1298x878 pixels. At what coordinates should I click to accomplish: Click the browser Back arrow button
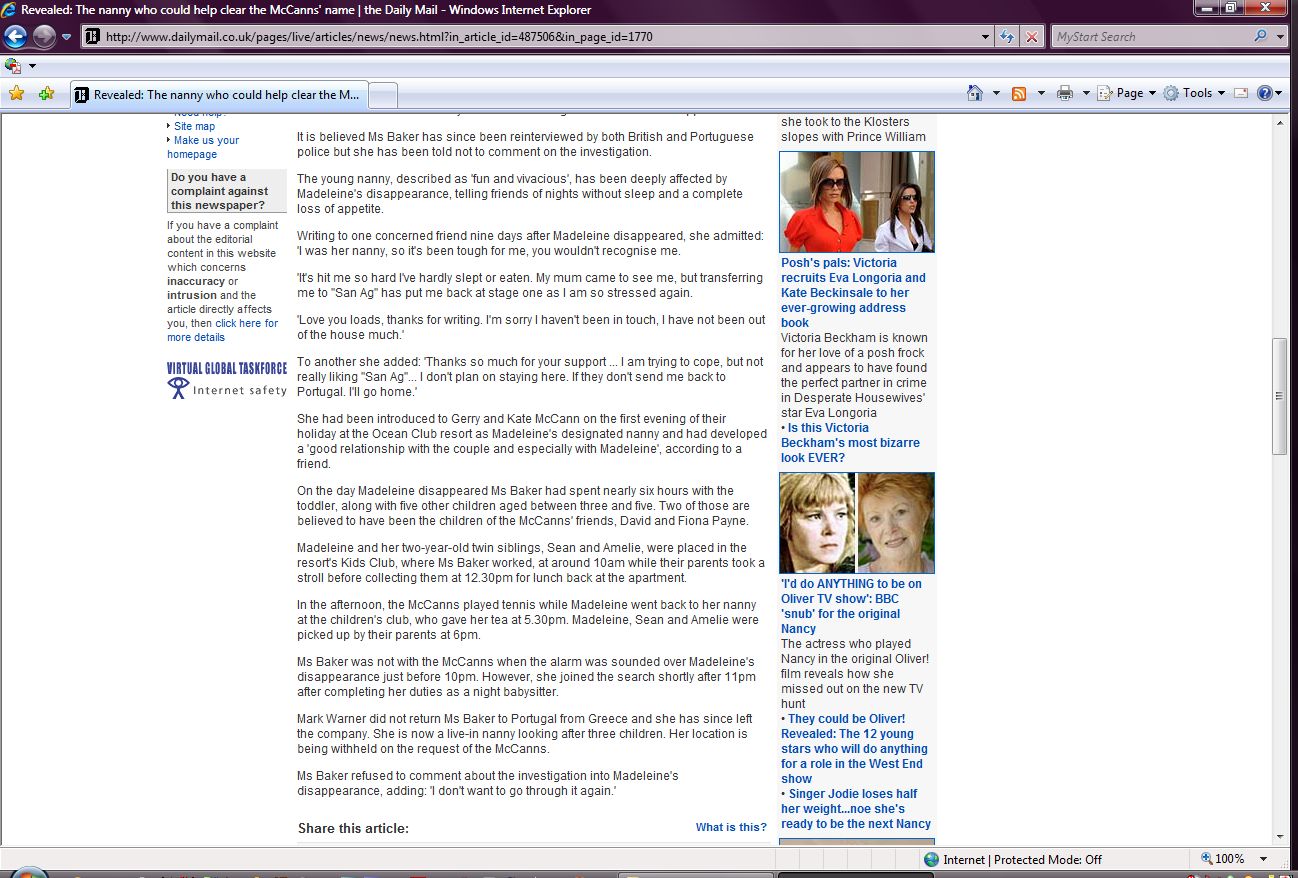[15, 37]
